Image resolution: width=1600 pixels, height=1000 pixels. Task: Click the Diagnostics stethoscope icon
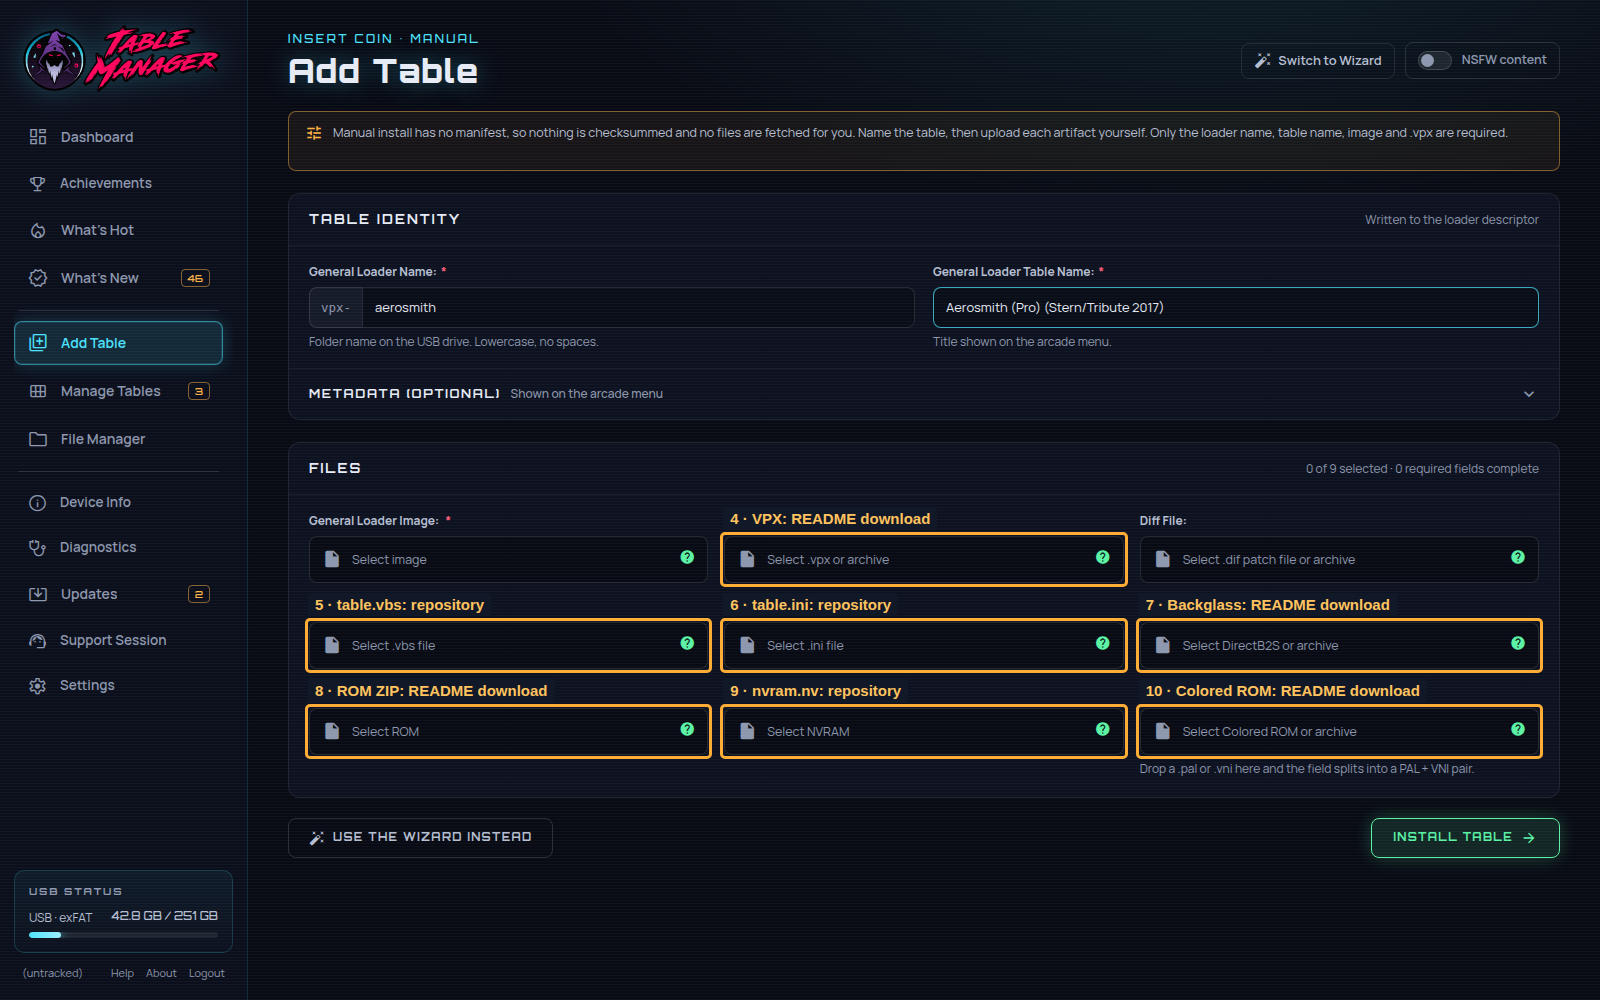pos(38,547)
